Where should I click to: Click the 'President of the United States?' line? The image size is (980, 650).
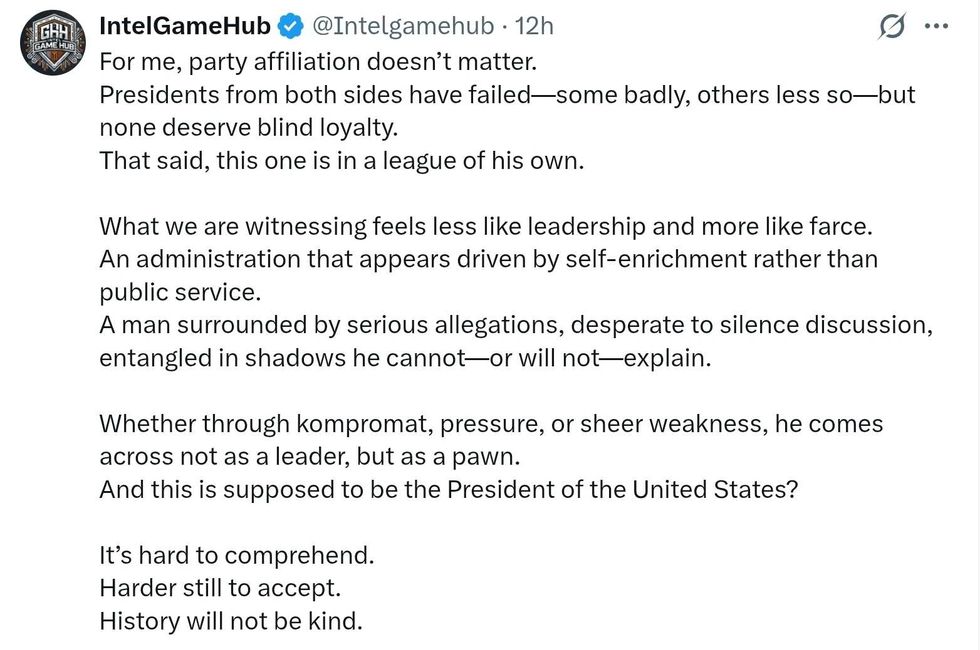pos(448,488)
